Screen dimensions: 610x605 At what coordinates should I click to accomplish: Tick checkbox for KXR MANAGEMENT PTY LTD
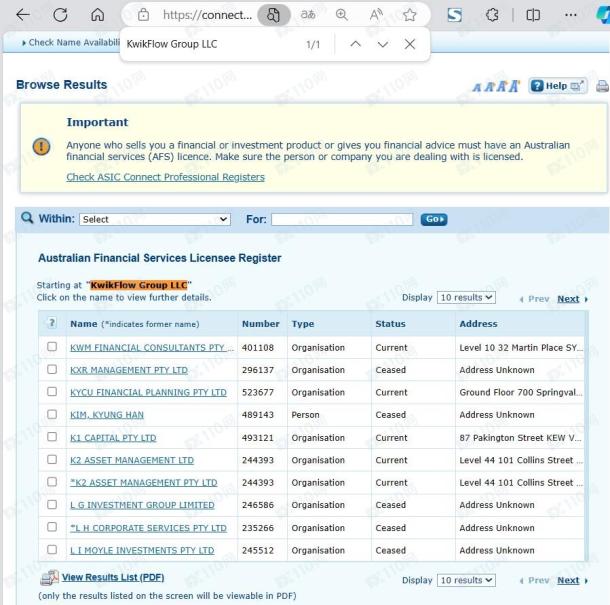(x=52, y=369)
